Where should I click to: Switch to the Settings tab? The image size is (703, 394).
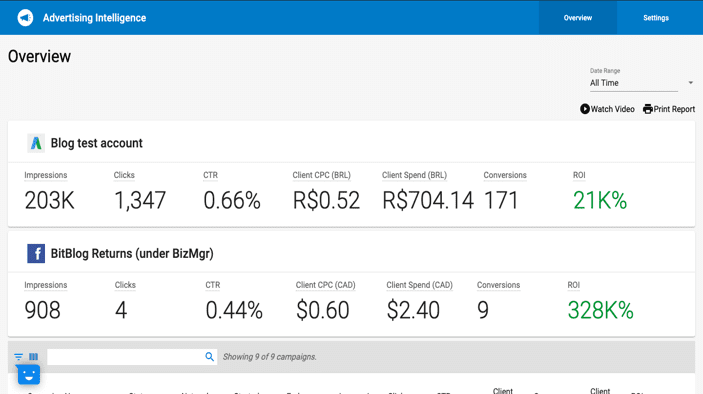pos(655,18)
